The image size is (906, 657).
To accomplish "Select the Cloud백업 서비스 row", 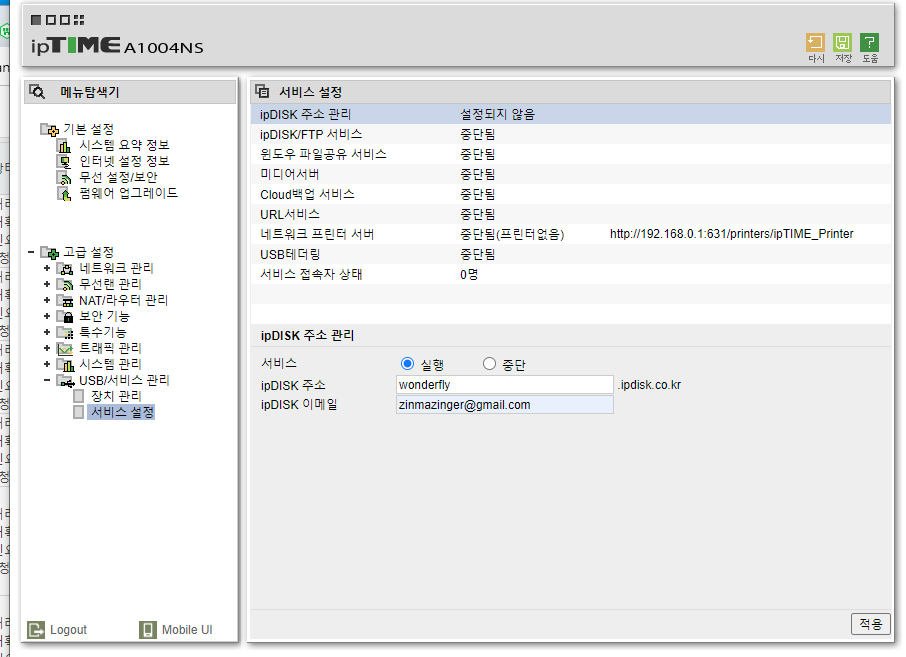I will tap(571, 194).
